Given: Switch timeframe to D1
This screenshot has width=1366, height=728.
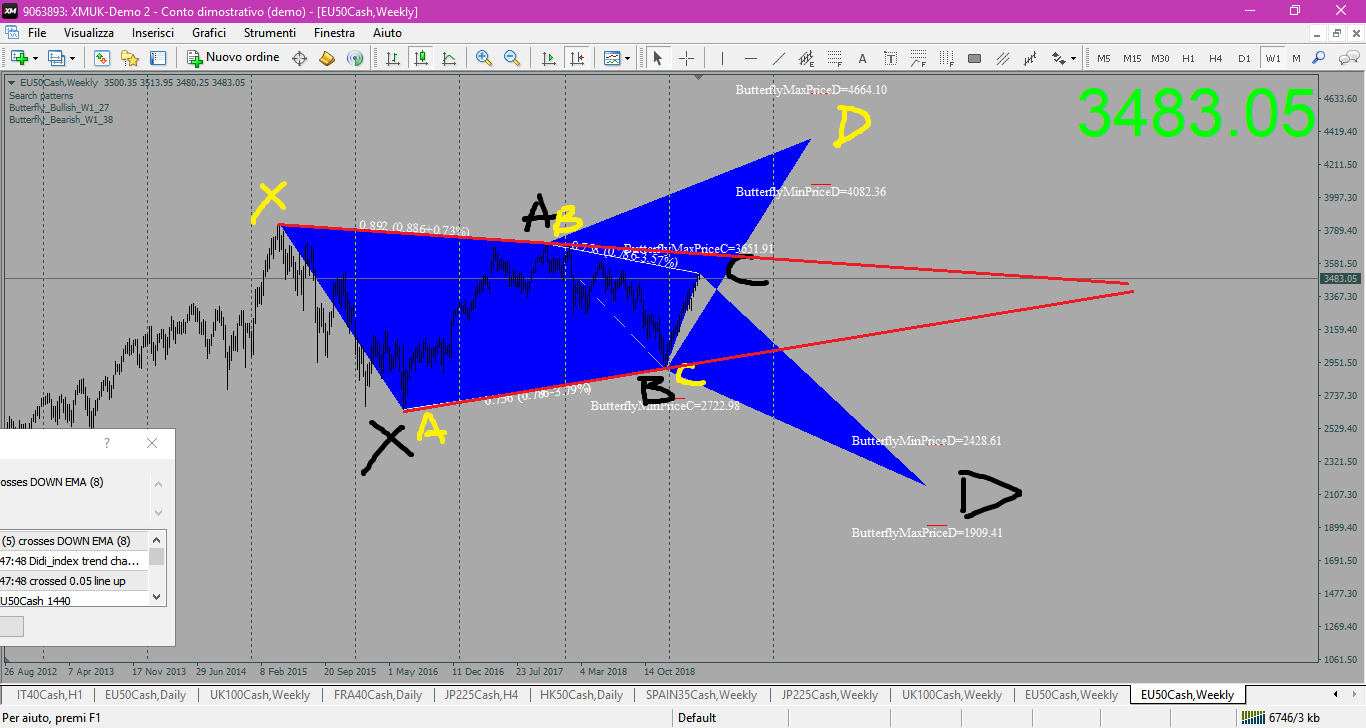Looking at the screenshot, I should [1244, 58].
